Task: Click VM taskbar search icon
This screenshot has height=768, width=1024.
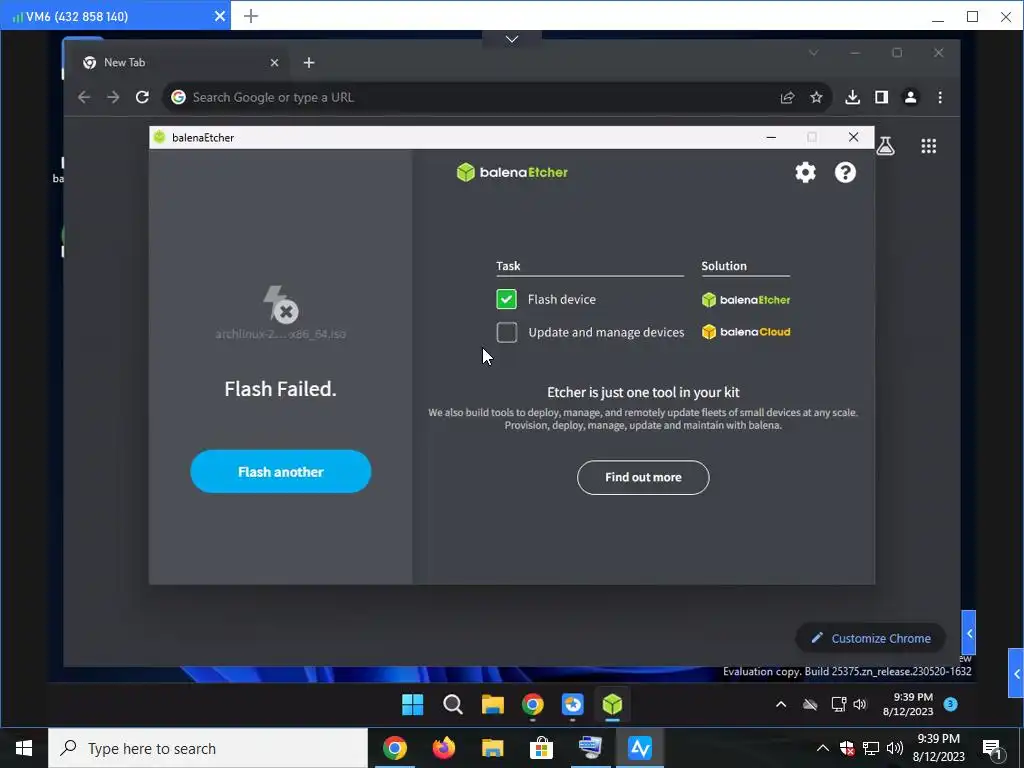Action: pos(453,705)
